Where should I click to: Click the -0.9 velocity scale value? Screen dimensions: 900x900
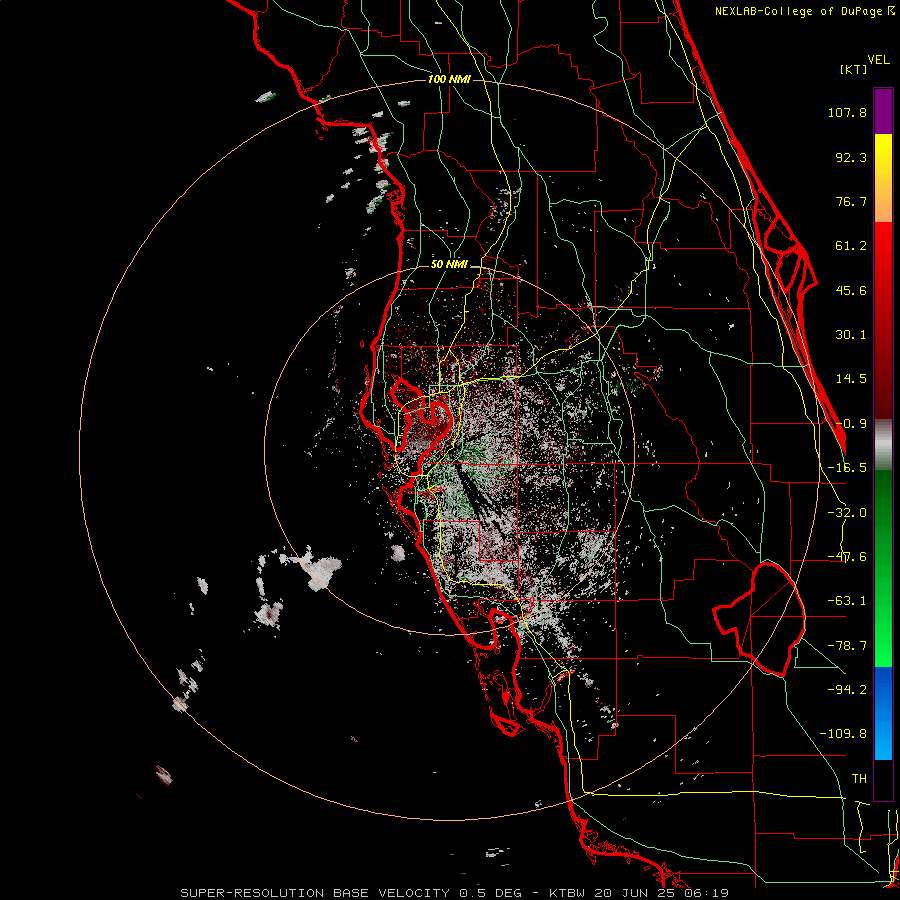tap(851, 424)
